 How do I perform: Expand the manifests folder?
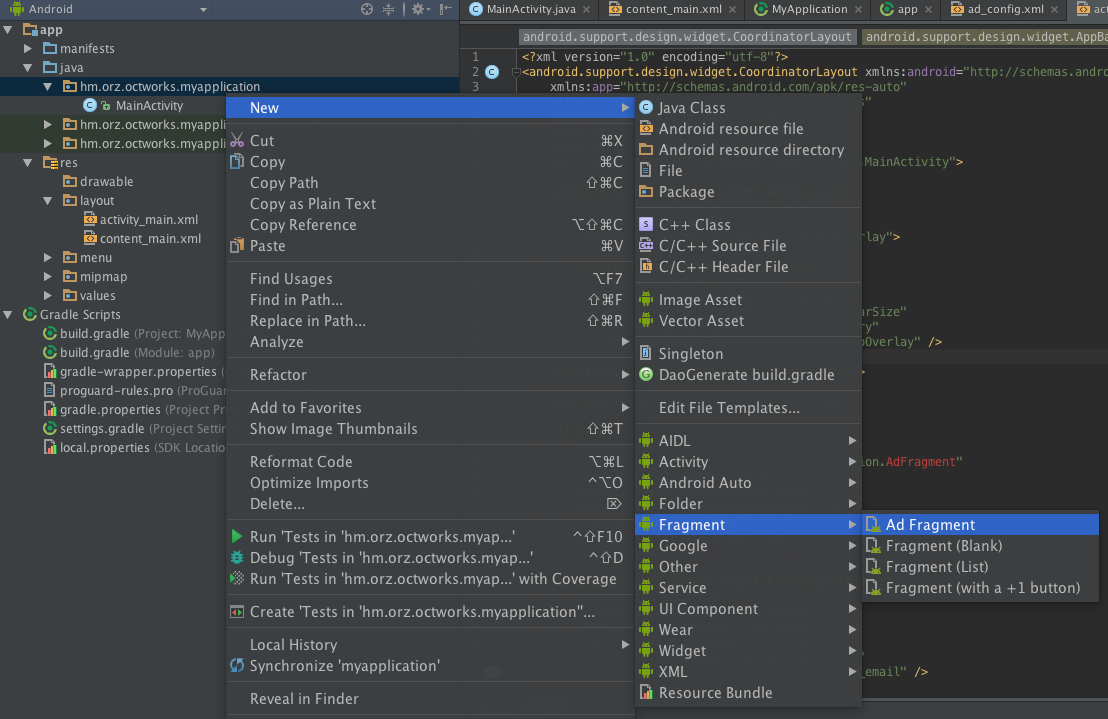coord(28,49)
